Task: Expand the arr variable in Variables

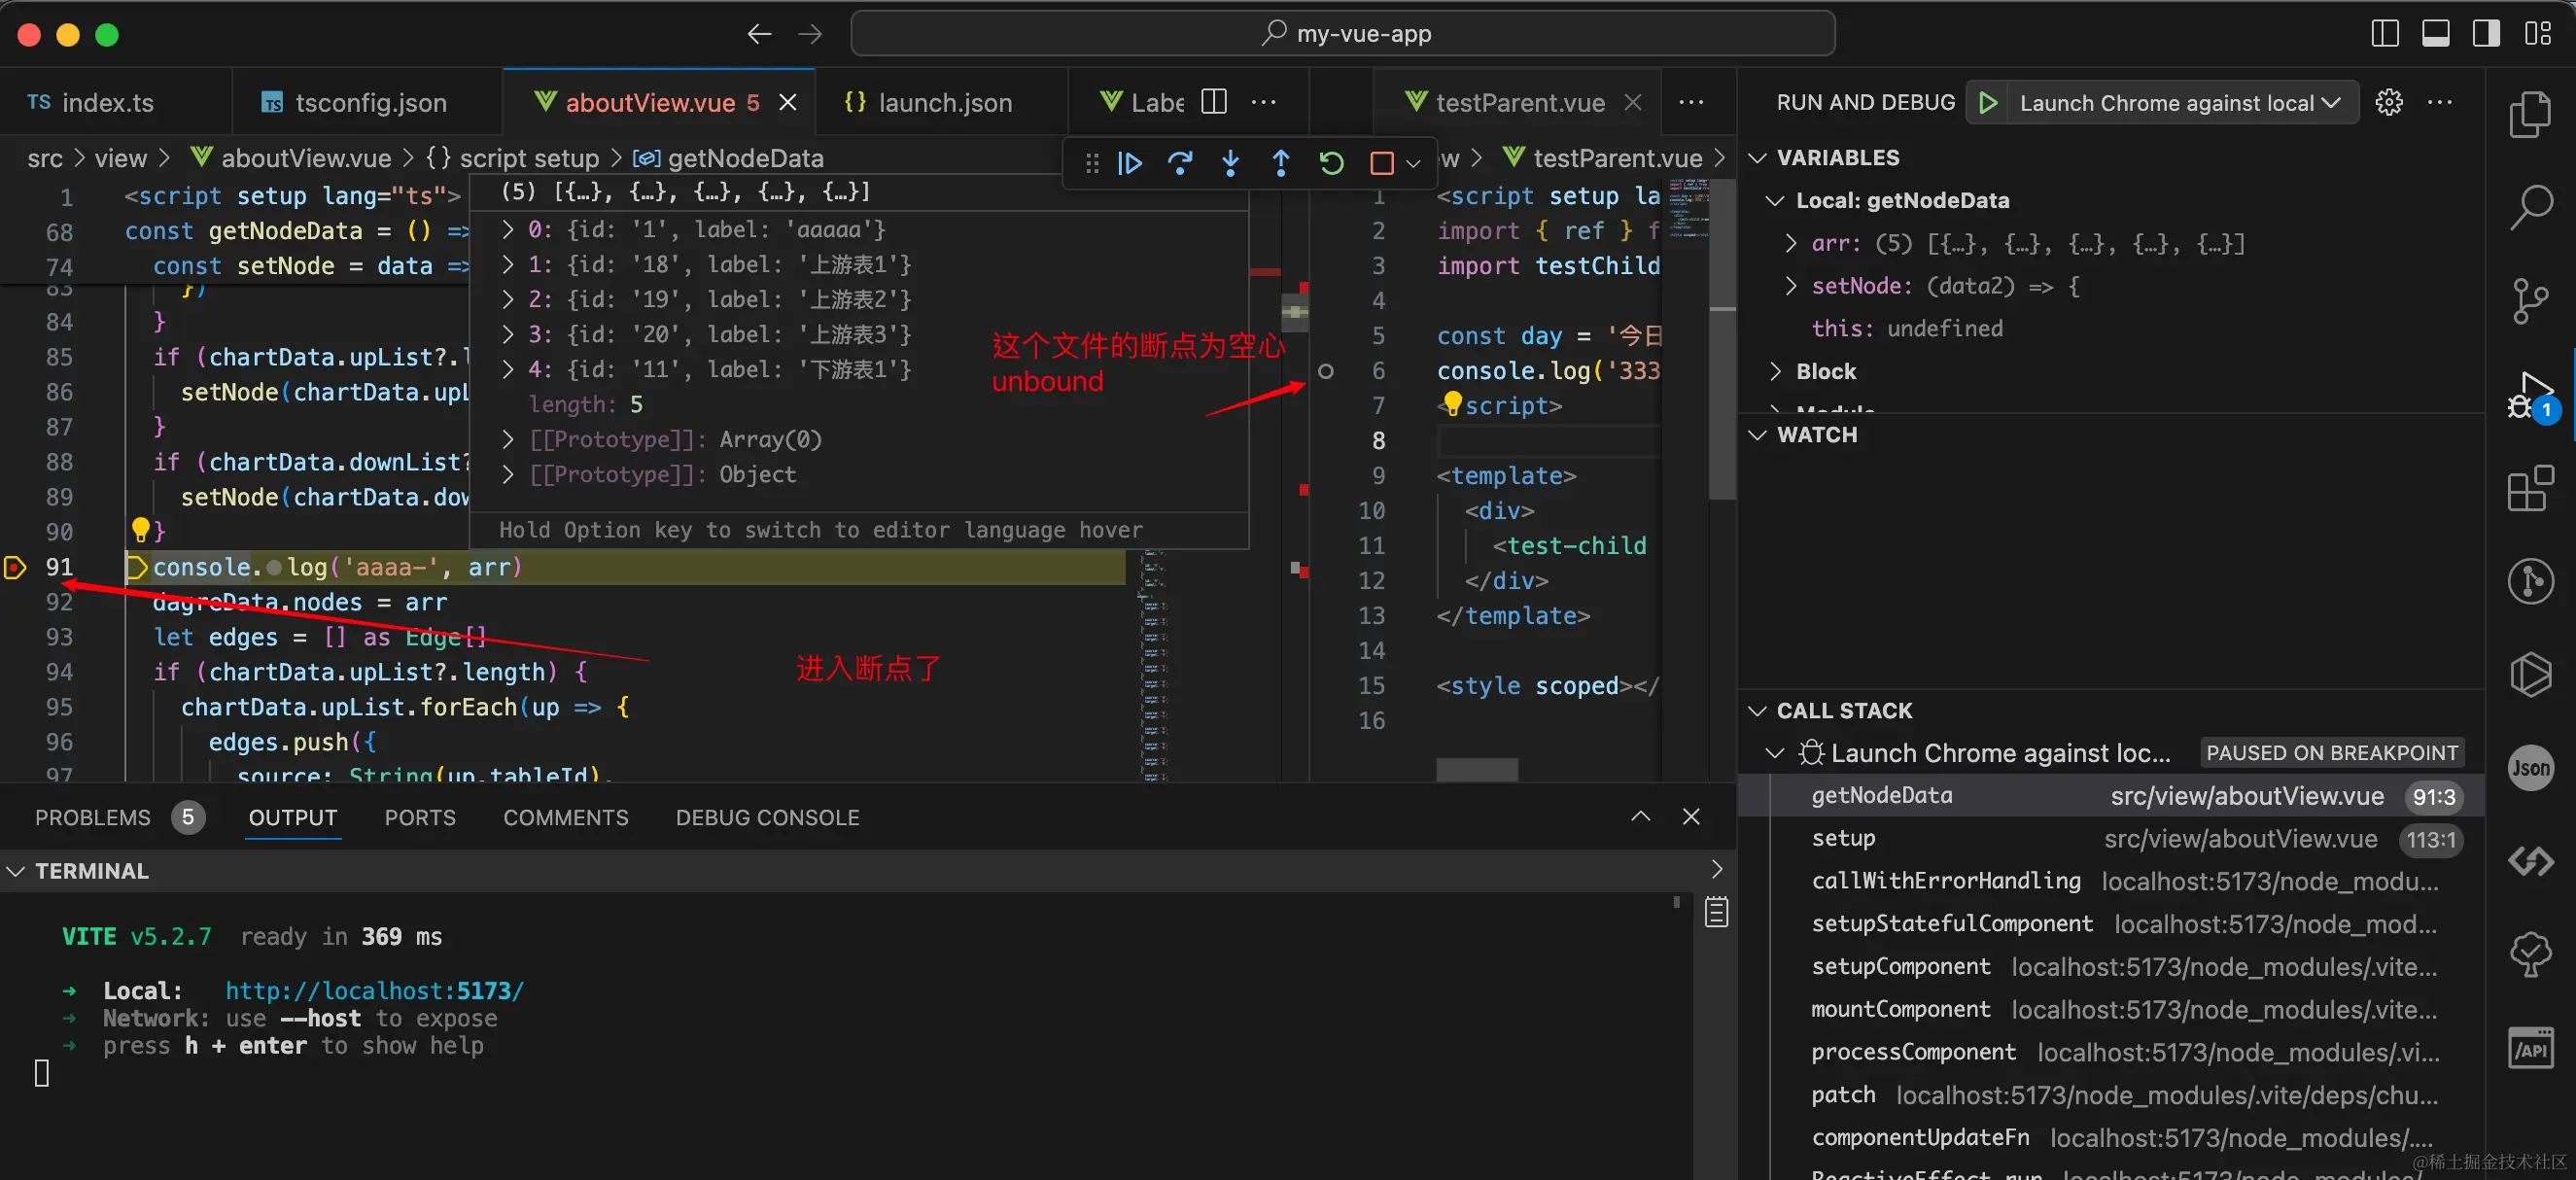Action: [x=1790, y=243]
